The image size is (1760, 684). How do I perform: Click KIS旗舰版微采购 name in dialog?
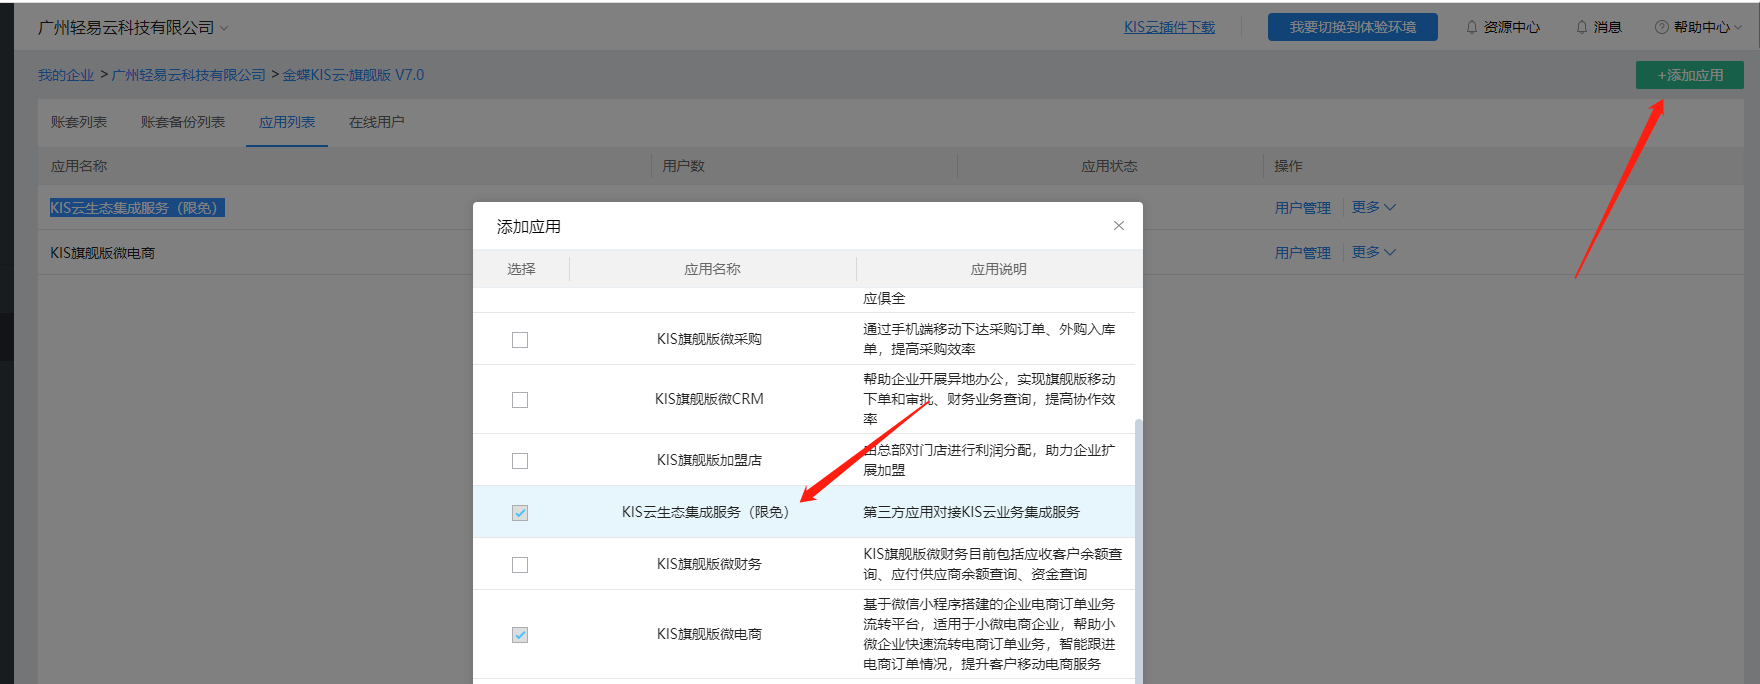point(709,339)
